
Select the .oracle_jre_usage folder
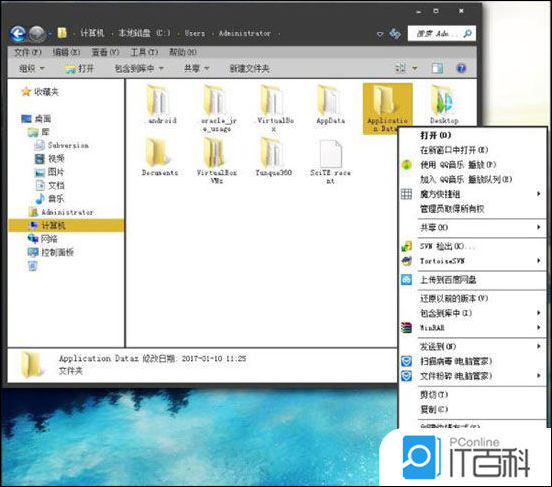(x=217, y=108)
